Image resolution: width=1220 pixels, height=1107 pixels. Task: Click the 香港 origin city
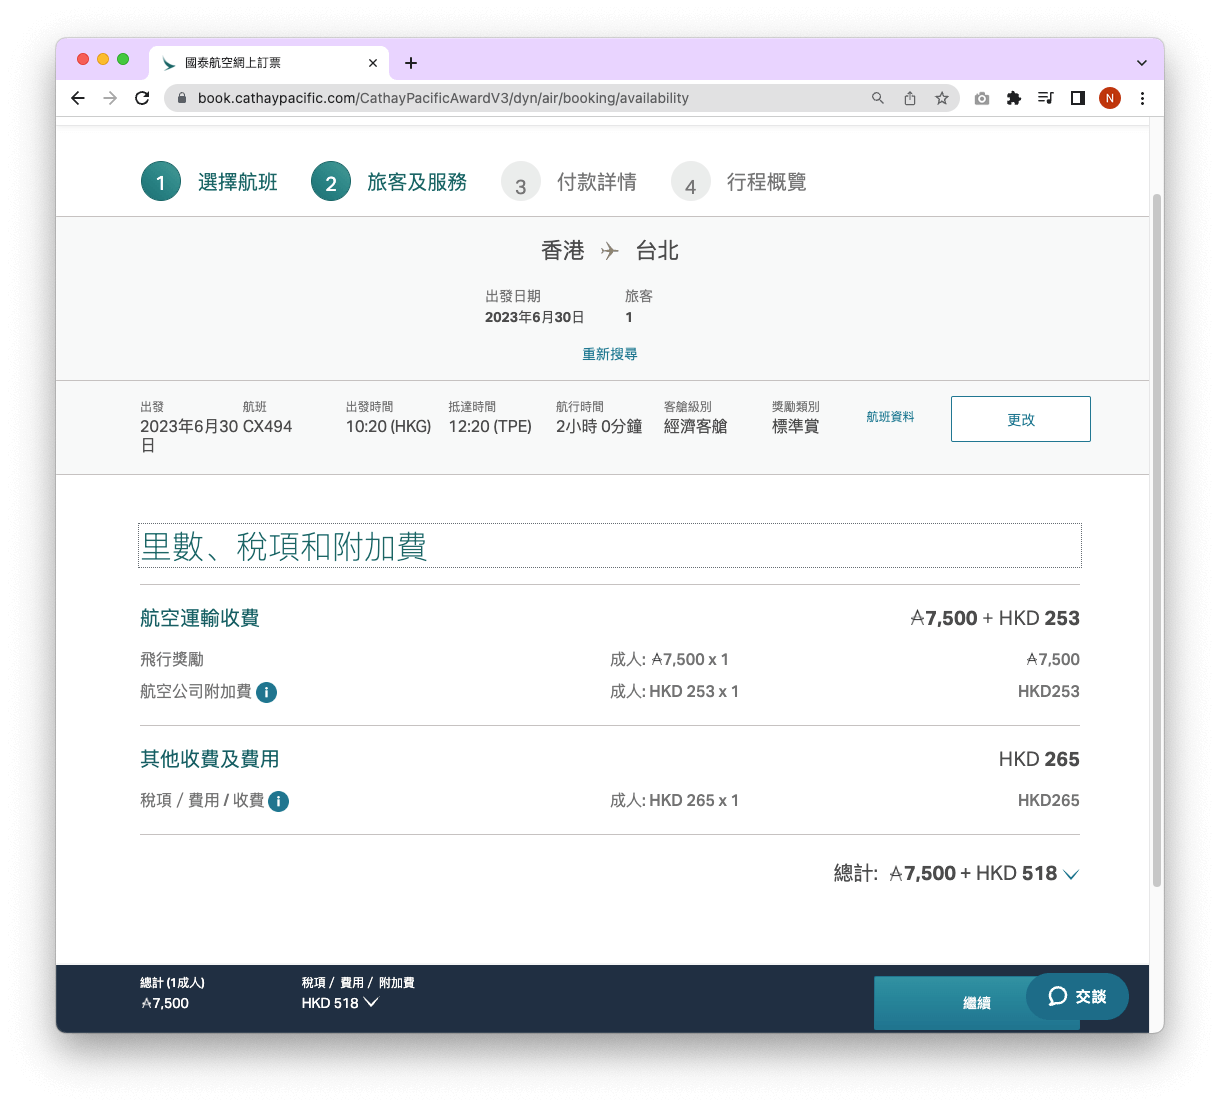pos(563,251)
